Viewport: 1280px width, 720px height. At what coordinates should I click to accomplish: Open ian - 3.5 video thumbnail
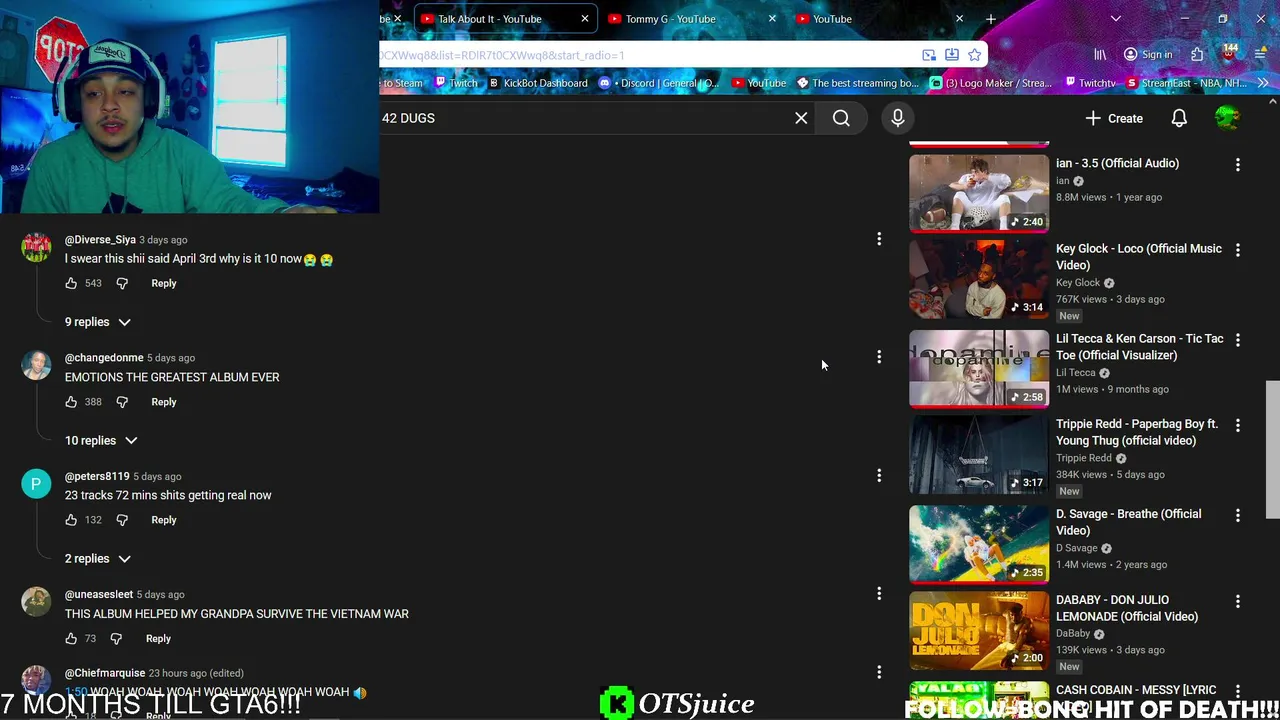click(979, 193)
